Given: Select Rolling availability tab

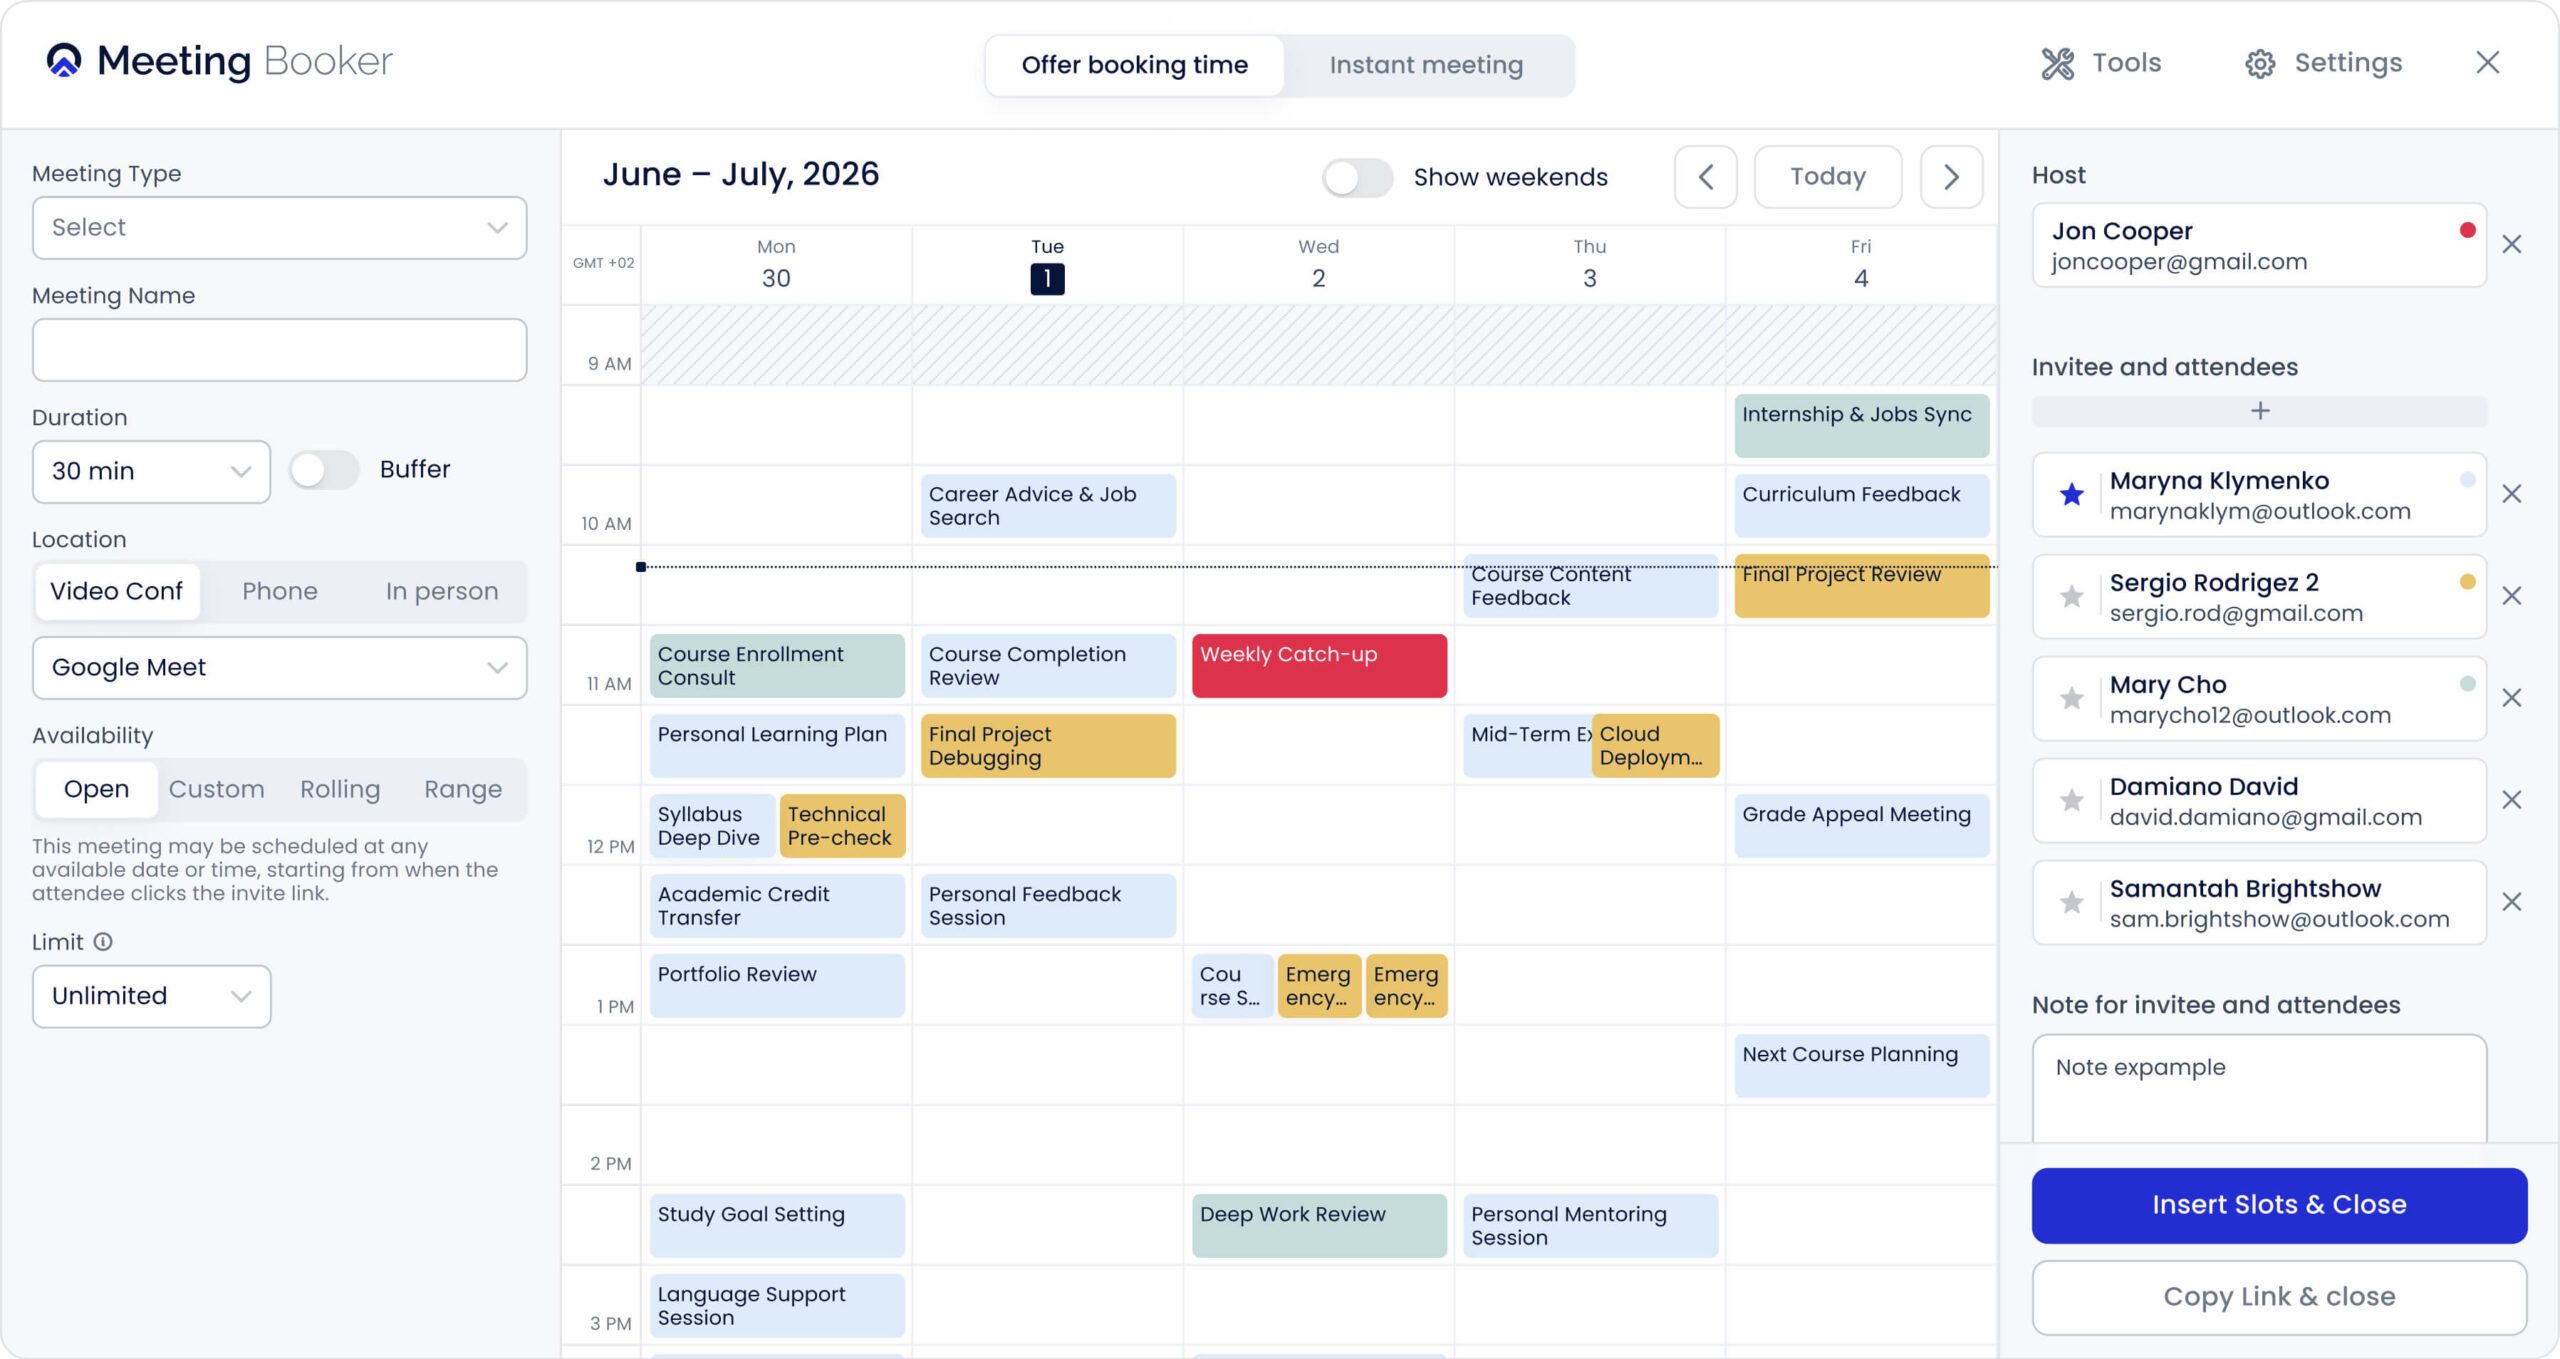Looking at the screenshot, I should [x=340, y=789].
